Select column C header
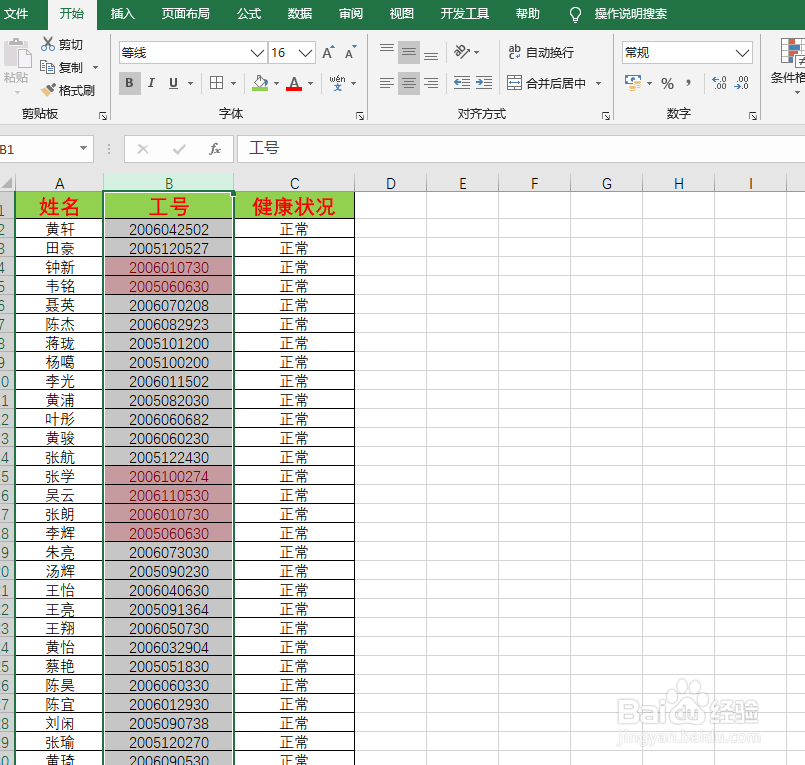Screen dimensions: 805x765 294,183
